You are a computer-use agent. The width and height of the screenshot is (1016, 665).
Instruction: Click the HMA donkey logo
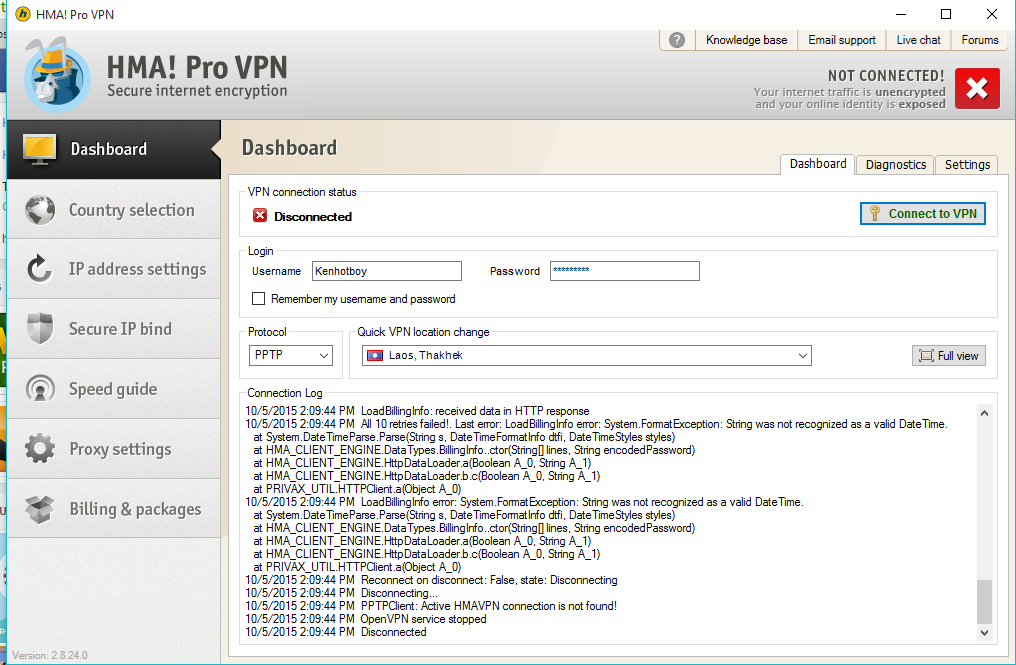57,75
